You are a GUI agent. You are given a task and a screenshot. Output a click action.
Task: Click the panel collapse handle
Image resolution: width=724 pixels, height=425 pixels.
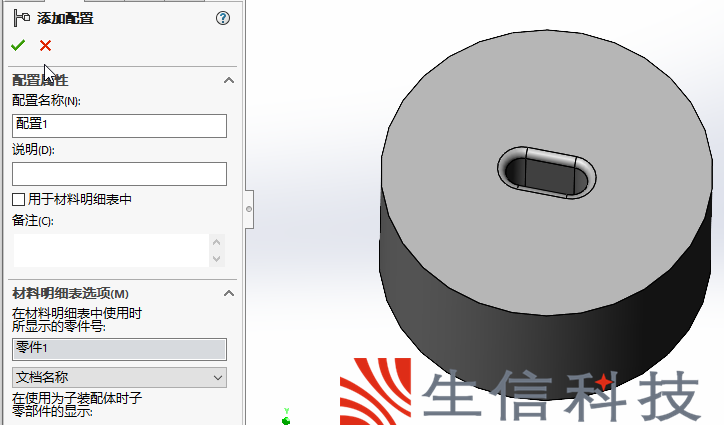[249, 209]
